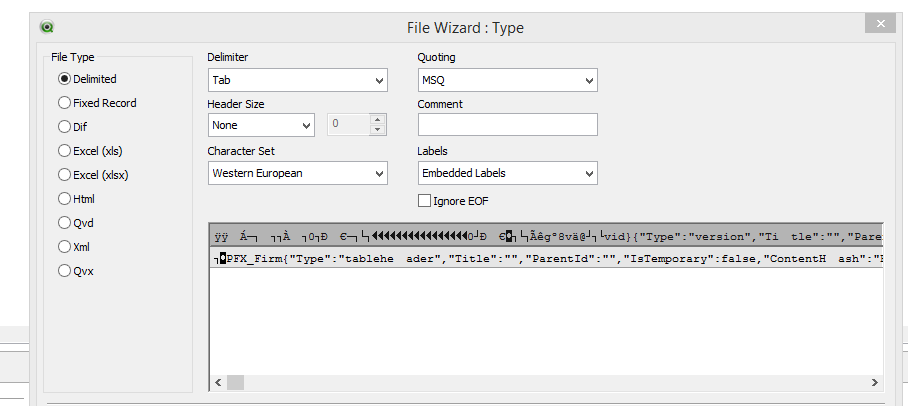Open the Delimiter dropdown showing Tab
This screenshot has height=406, width=908.
point(297,80)
